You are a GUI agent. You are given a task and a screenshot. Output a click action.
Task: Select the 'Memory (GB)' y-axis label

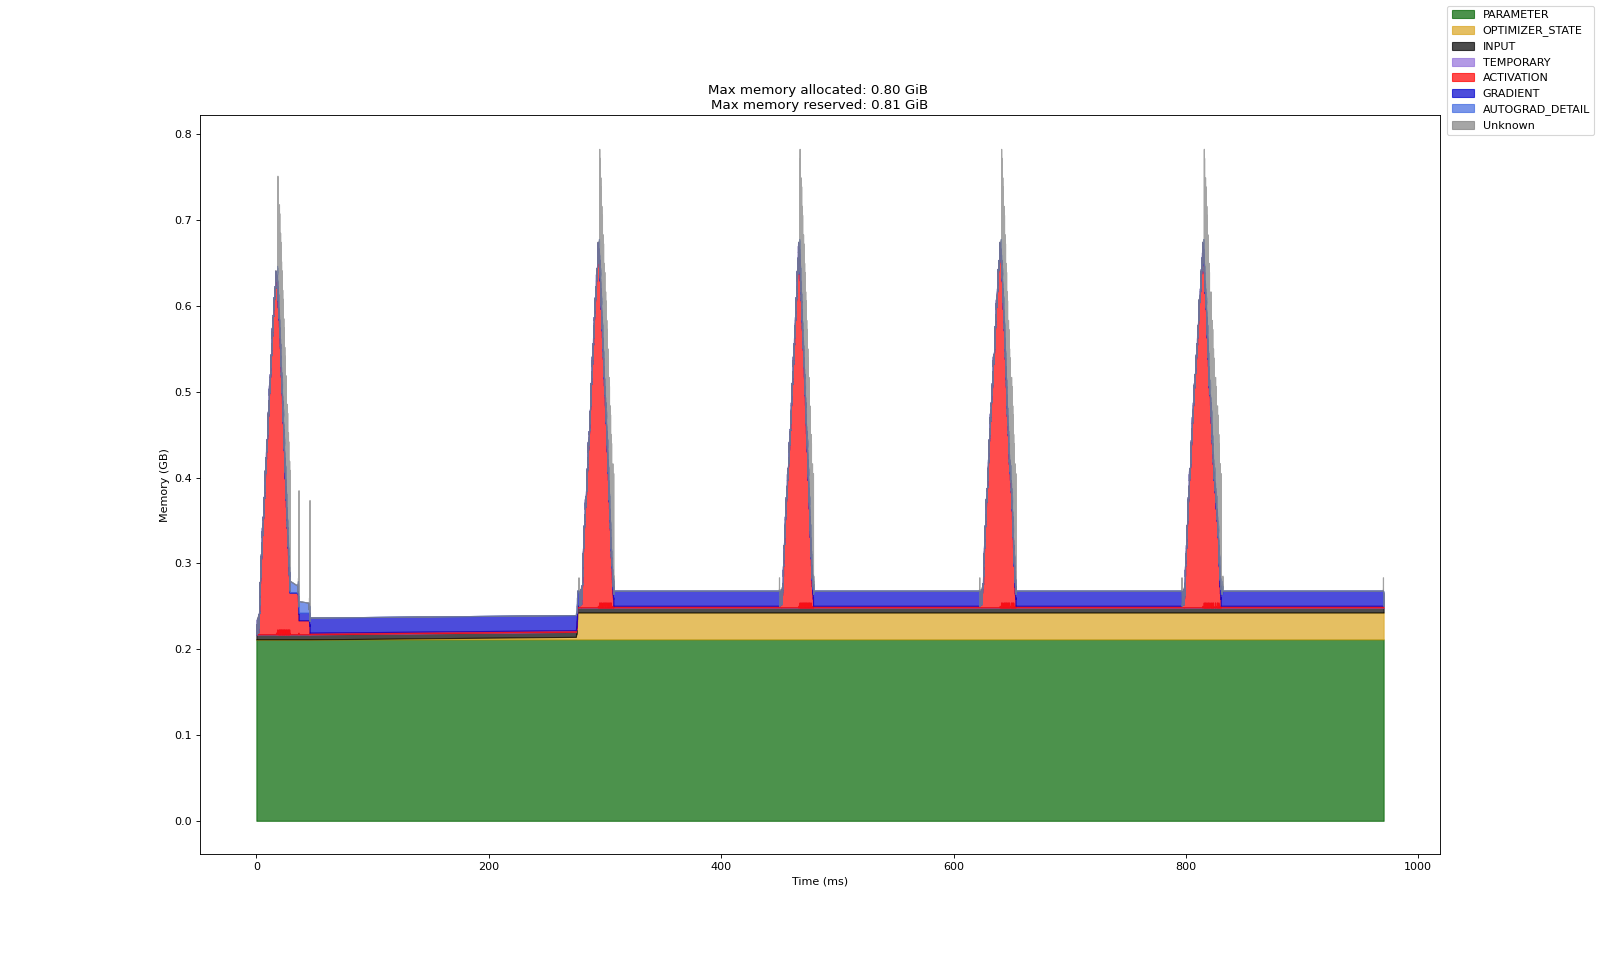pyautogui.click(x=163, y=485)
